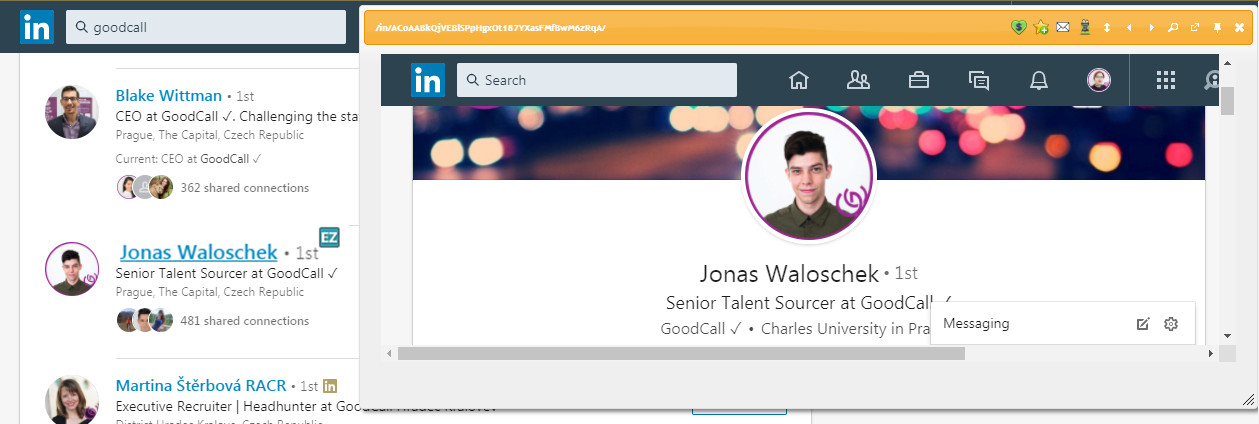Click the magnifier icon in the orange bar
The height and width of the screenshot is (424, 1259).
tap(1174, 27)
